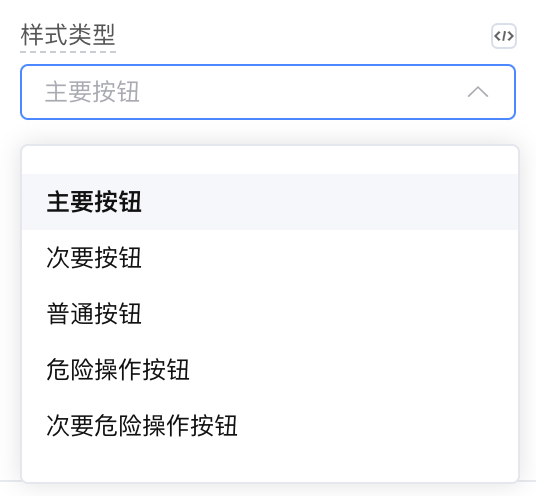Set button style to secondary danger 次要危险操作按钮
The width and height of the screenshot is (536, 496).
click(270, 426)
